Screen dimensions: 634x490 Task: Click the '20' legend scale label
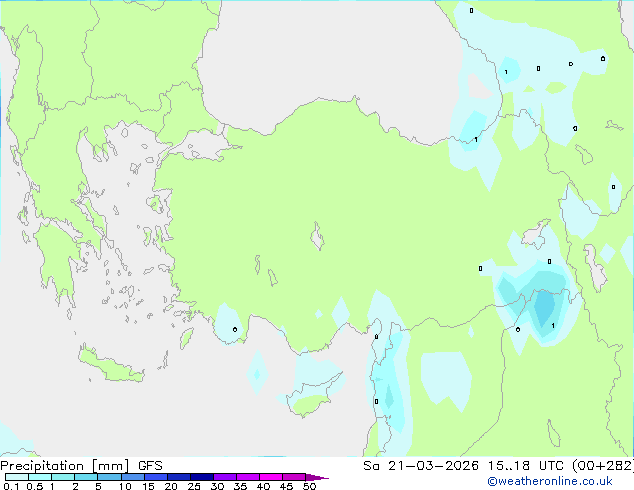171,486
